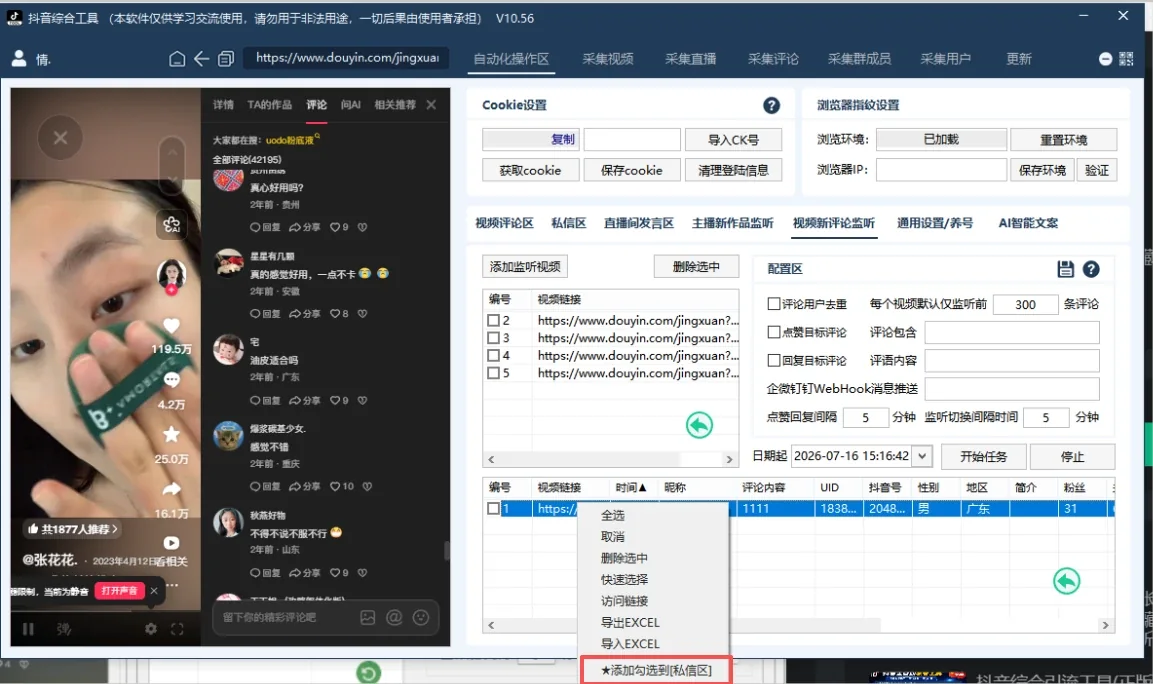Viewport: 1153px width, 684px height.
Task: Dismiss the mute notice with X
Action: pyautogui.click(x=154, y=591)
